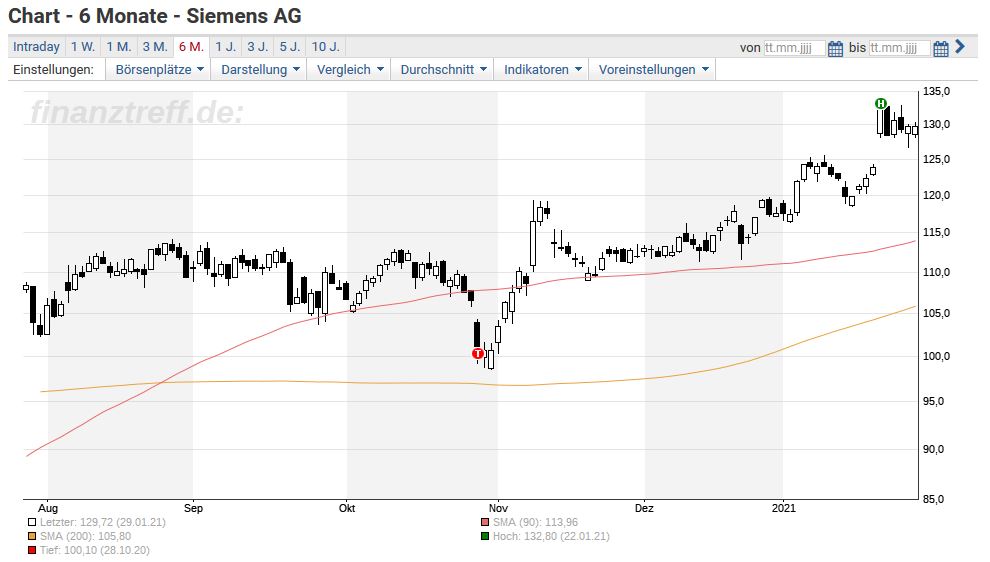Click the 'Sep' x-axis label
990x562 pixels.
pos(193,508)
